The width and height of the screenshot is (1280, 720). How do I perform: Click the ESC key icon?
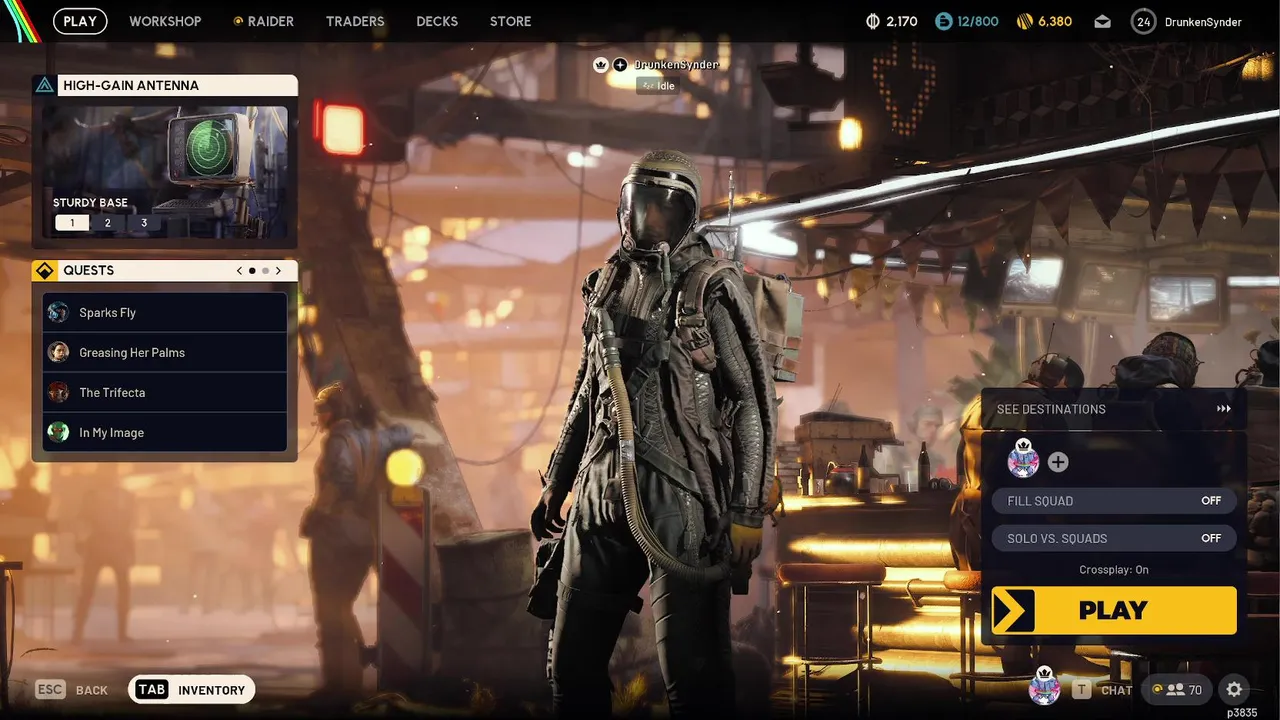click(50, 690)
